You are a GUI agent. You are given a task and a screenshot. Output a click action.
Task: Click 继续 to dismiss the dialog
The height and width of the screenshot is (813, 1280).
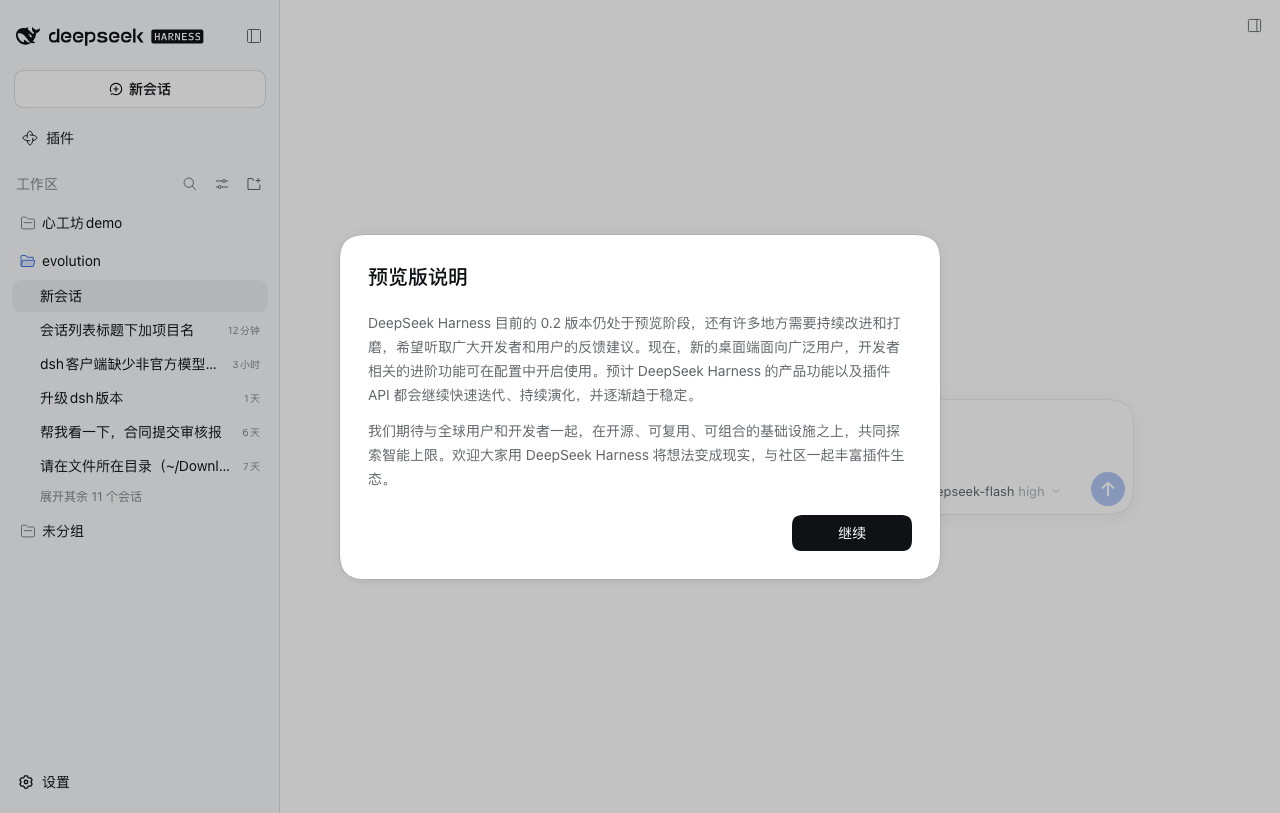click(x=852, y=533)
